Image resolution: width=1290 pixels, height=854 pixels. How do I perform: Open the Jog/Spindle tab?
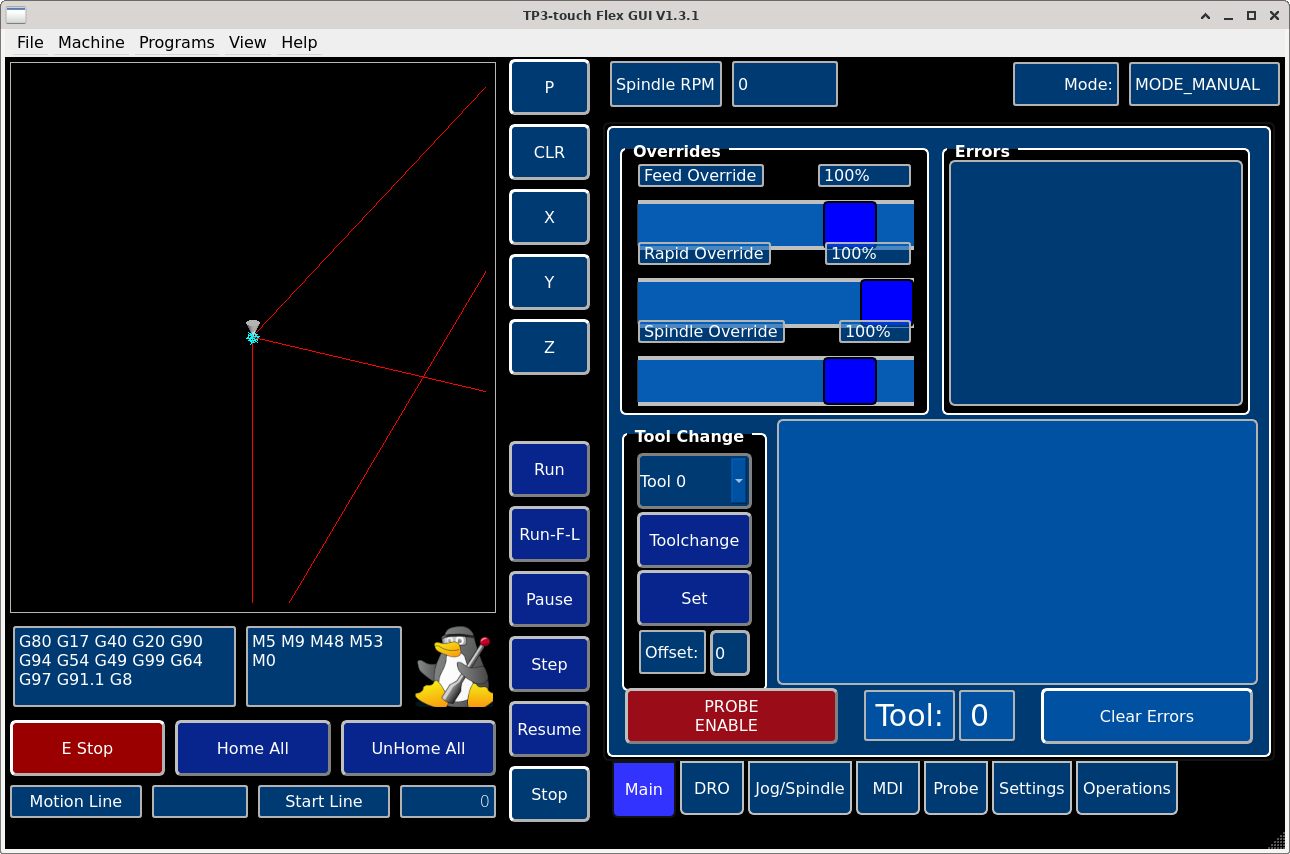[801, 788]
